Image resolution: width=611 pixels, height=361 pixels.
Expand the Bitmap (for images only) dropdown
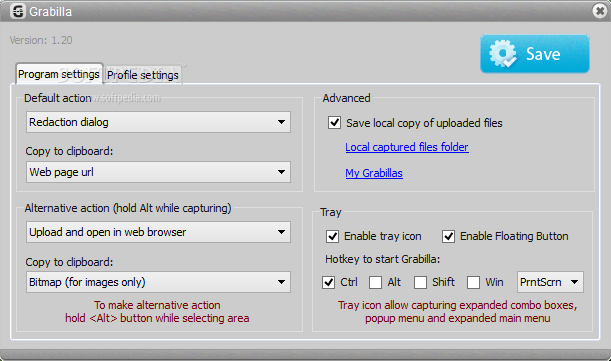pos(158,282)
